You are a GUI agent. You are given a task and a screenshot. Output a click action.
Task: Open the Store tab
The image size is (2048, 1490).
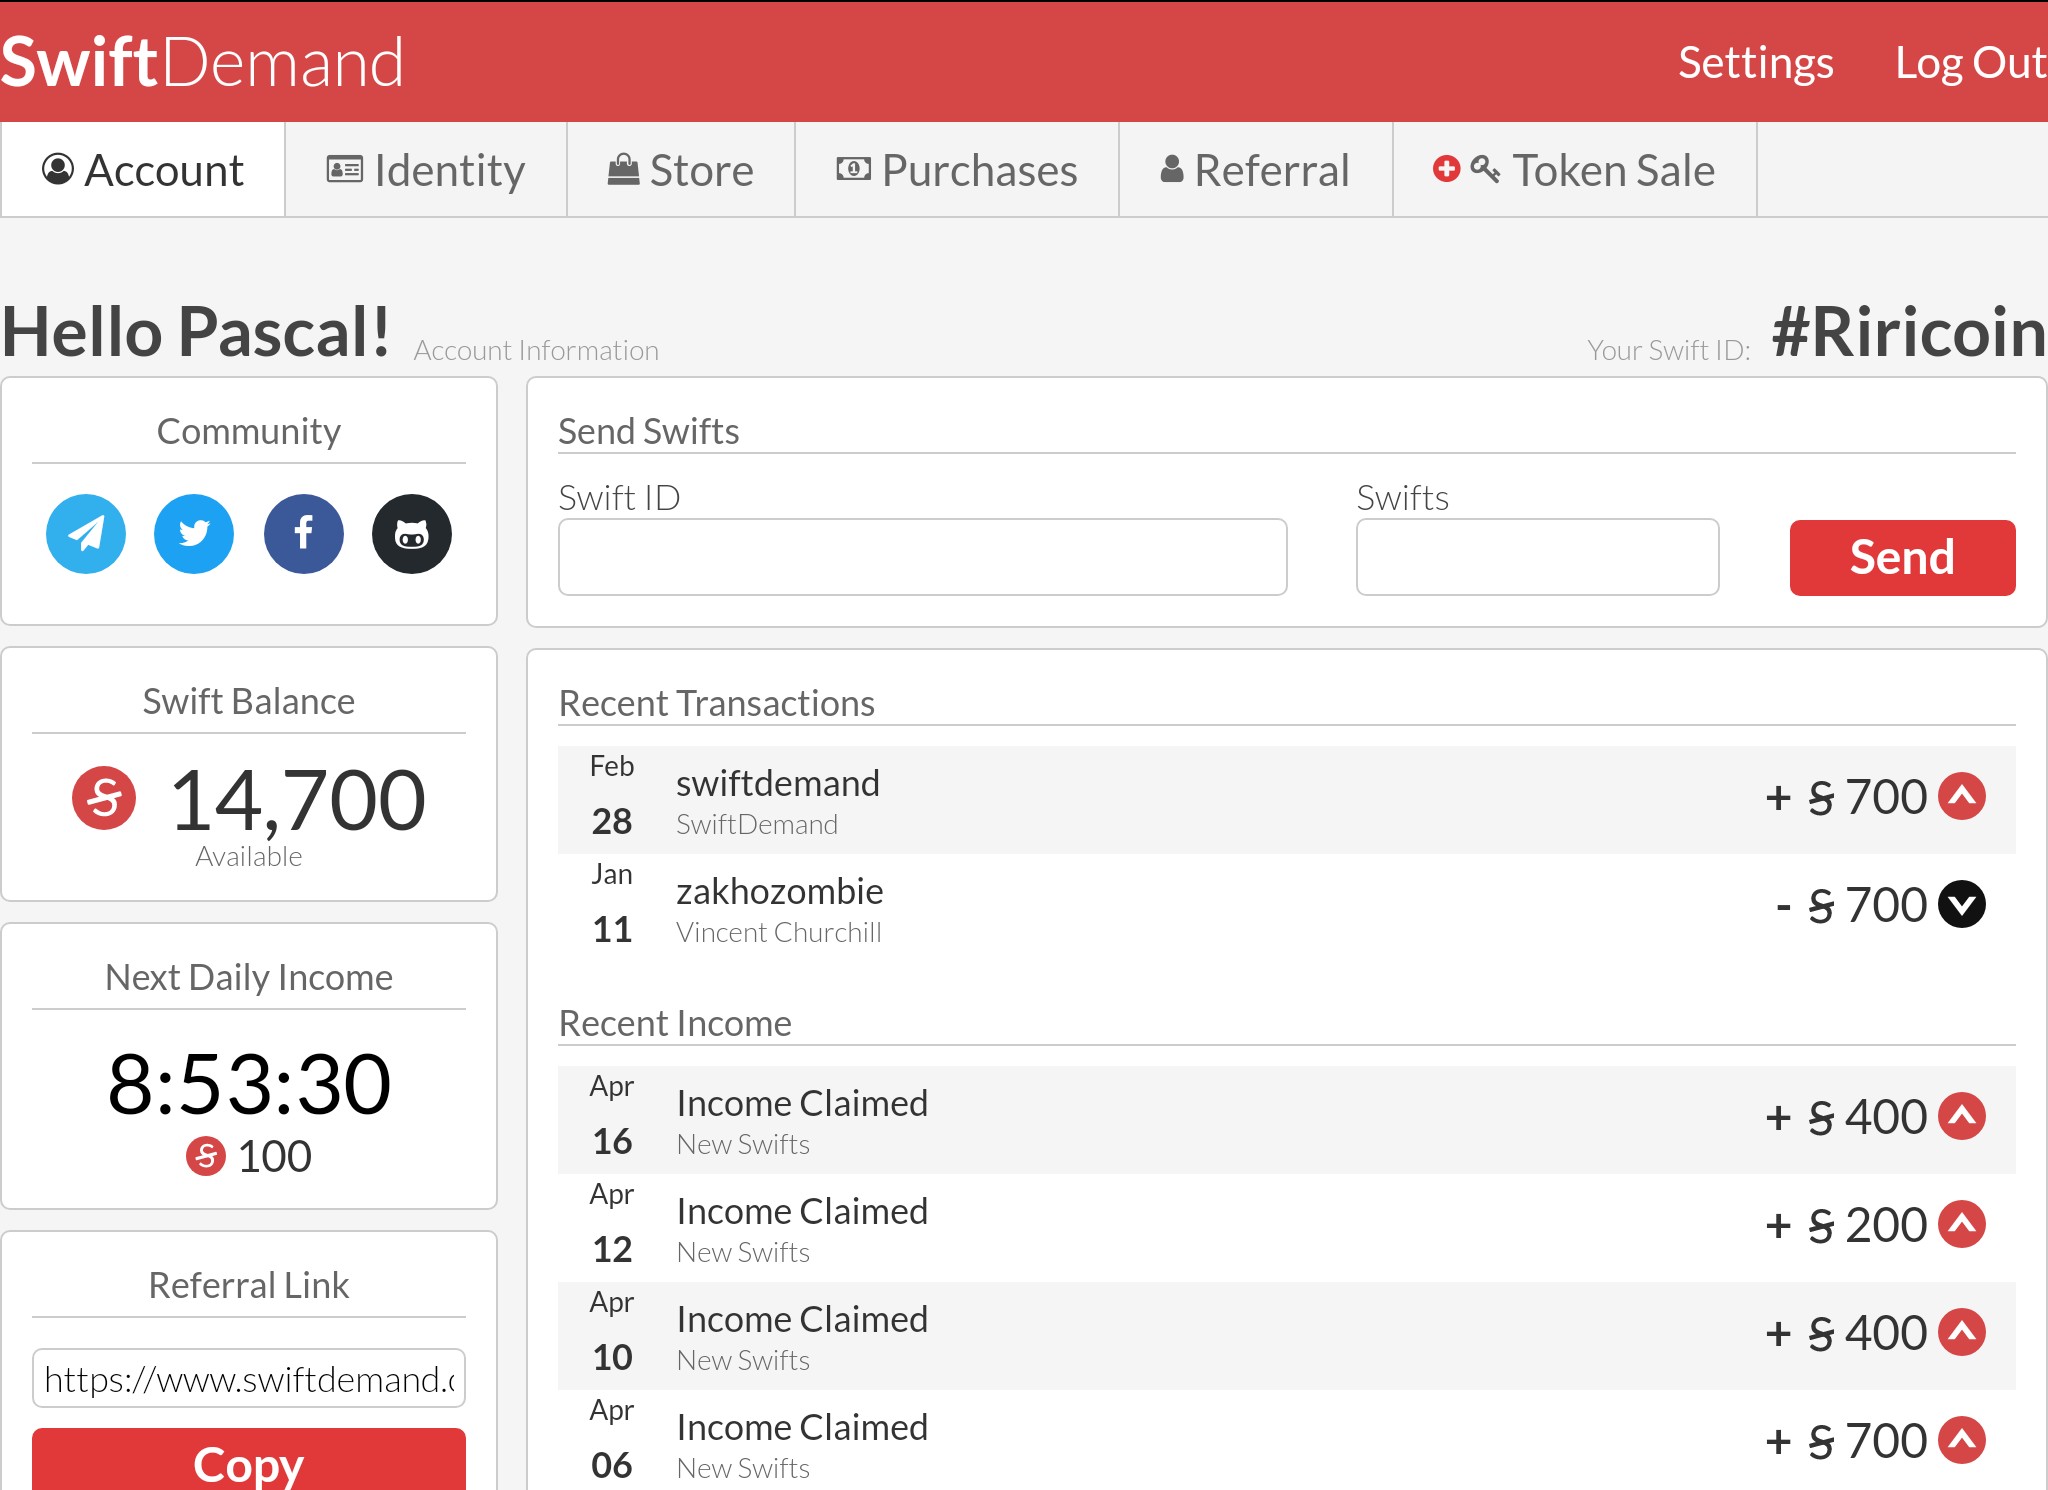681,170
